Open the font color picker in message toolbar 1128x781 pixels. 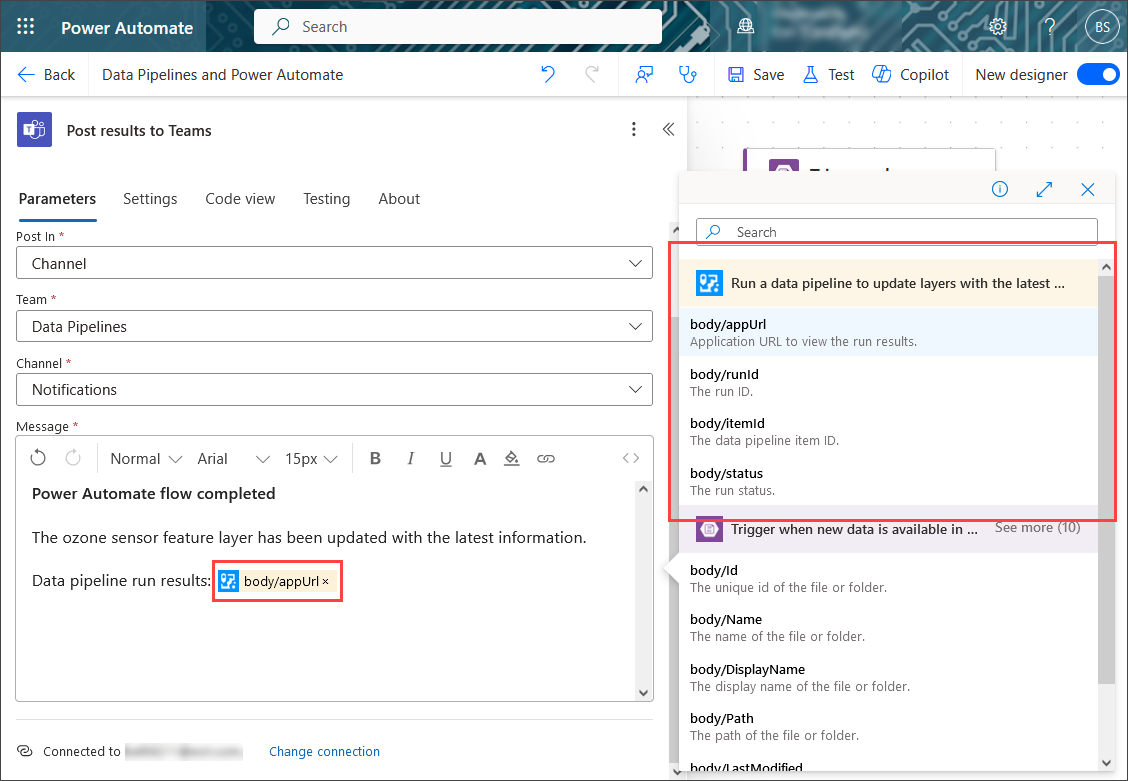pos(480,458)
